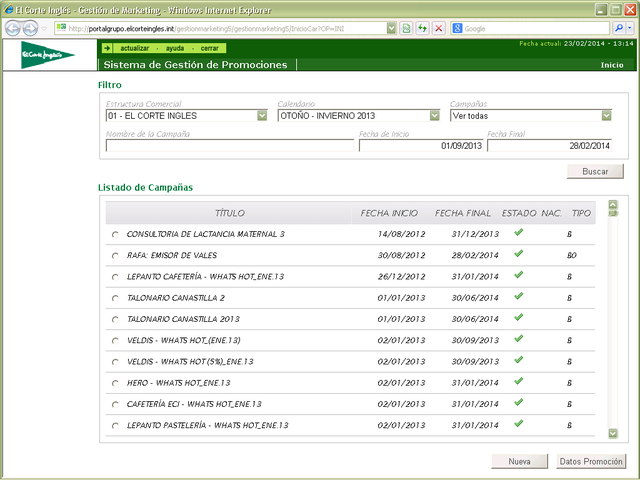Image resolution: width=640 pixels, height=480 pixels.
Task: Click the Buscar button
Action: (x=595, y=171)
